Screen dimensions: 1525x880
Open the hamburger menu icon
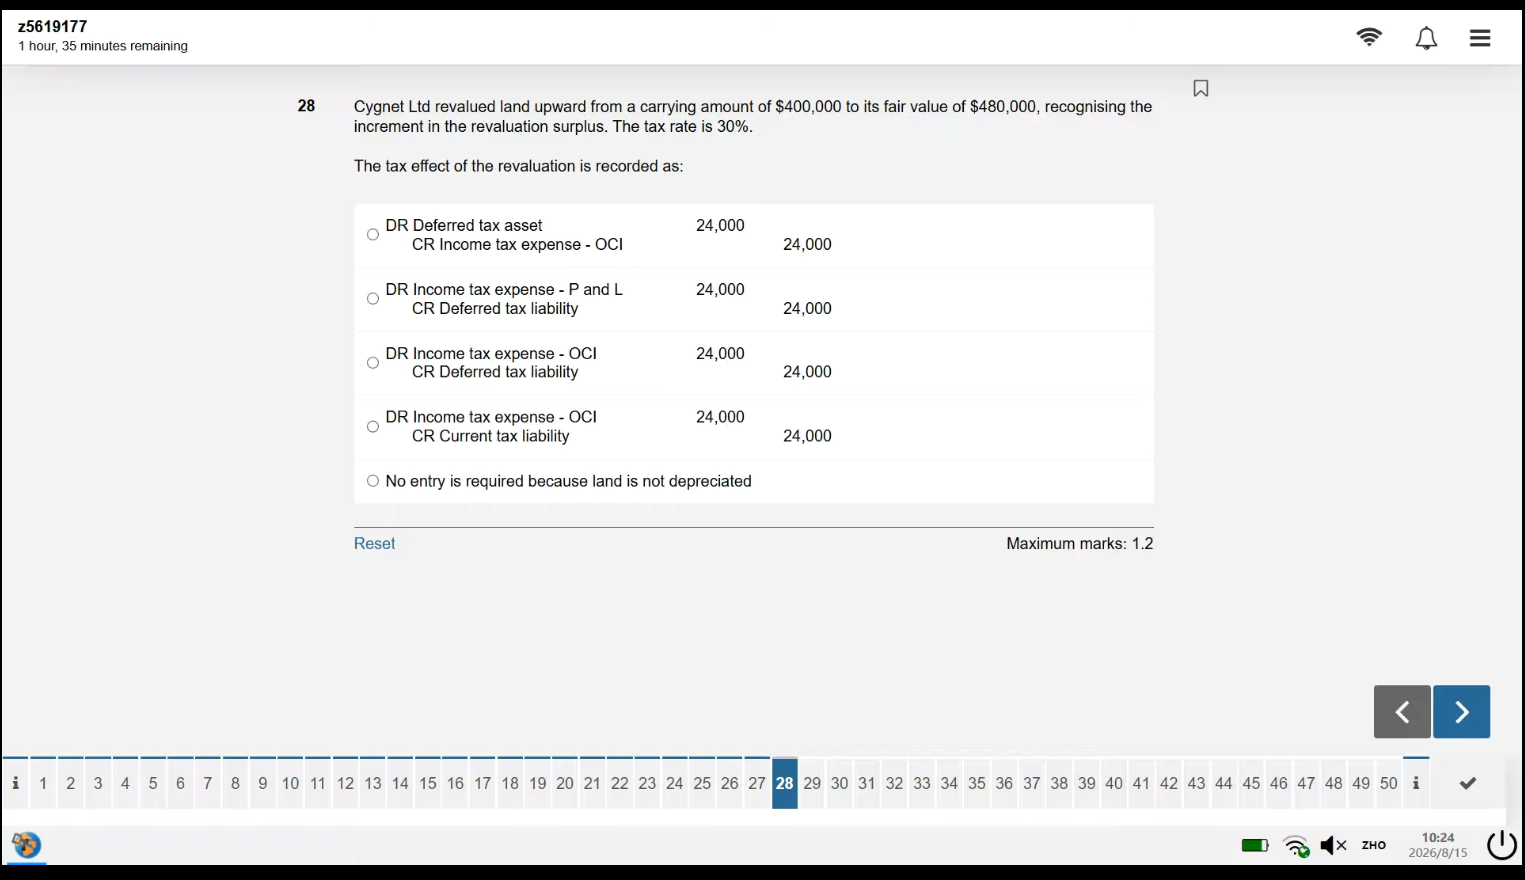1480,38
